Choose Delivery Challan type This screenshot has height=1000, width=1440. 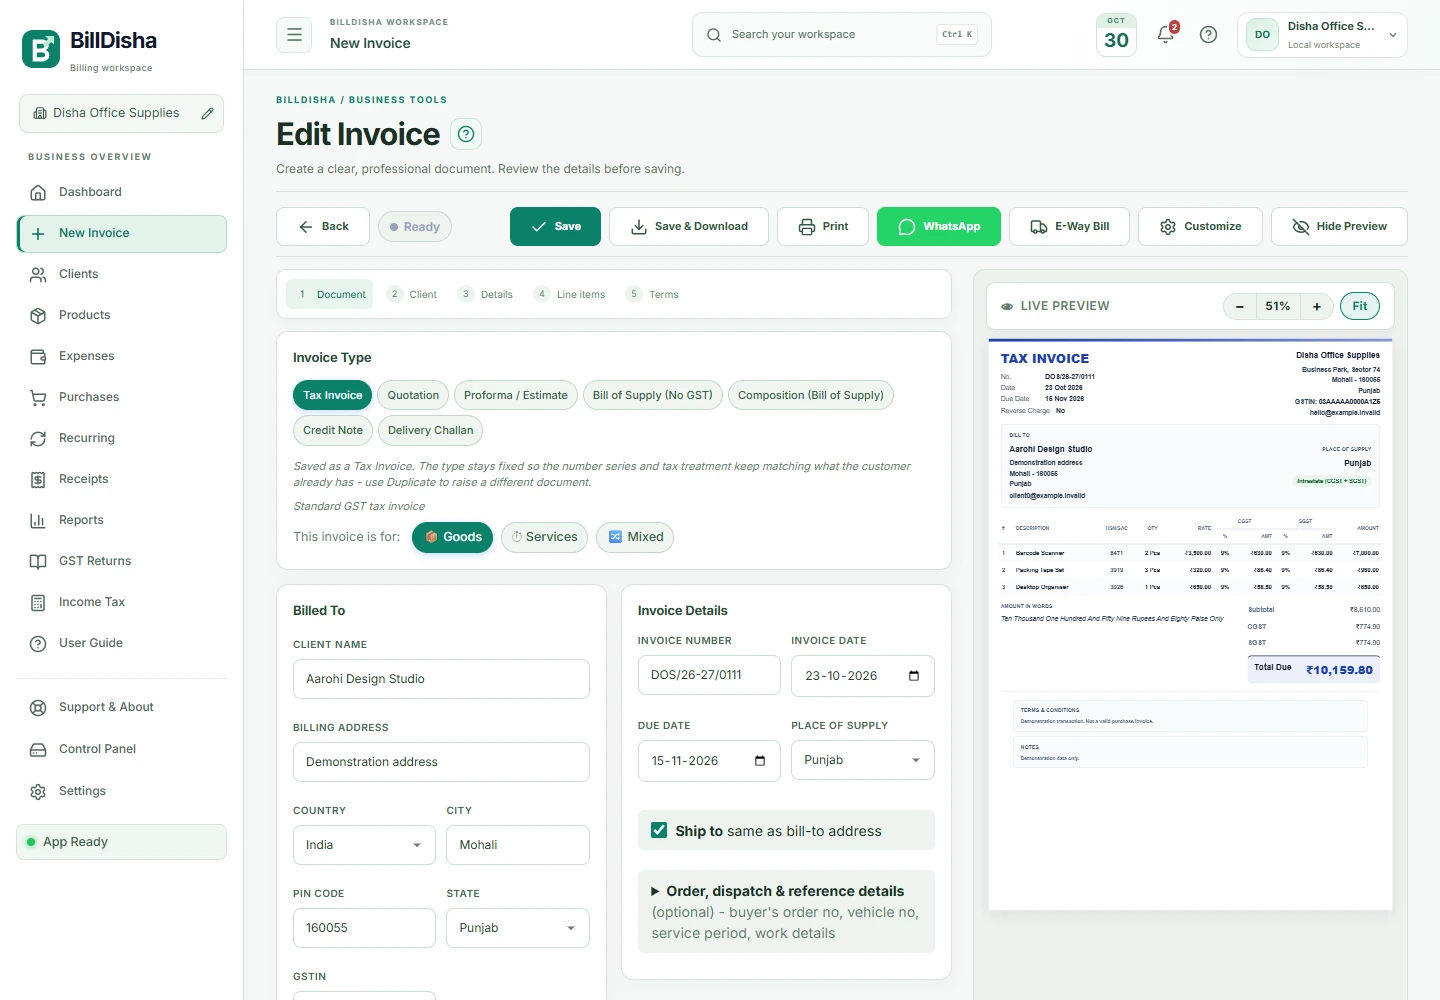point(430,430)
